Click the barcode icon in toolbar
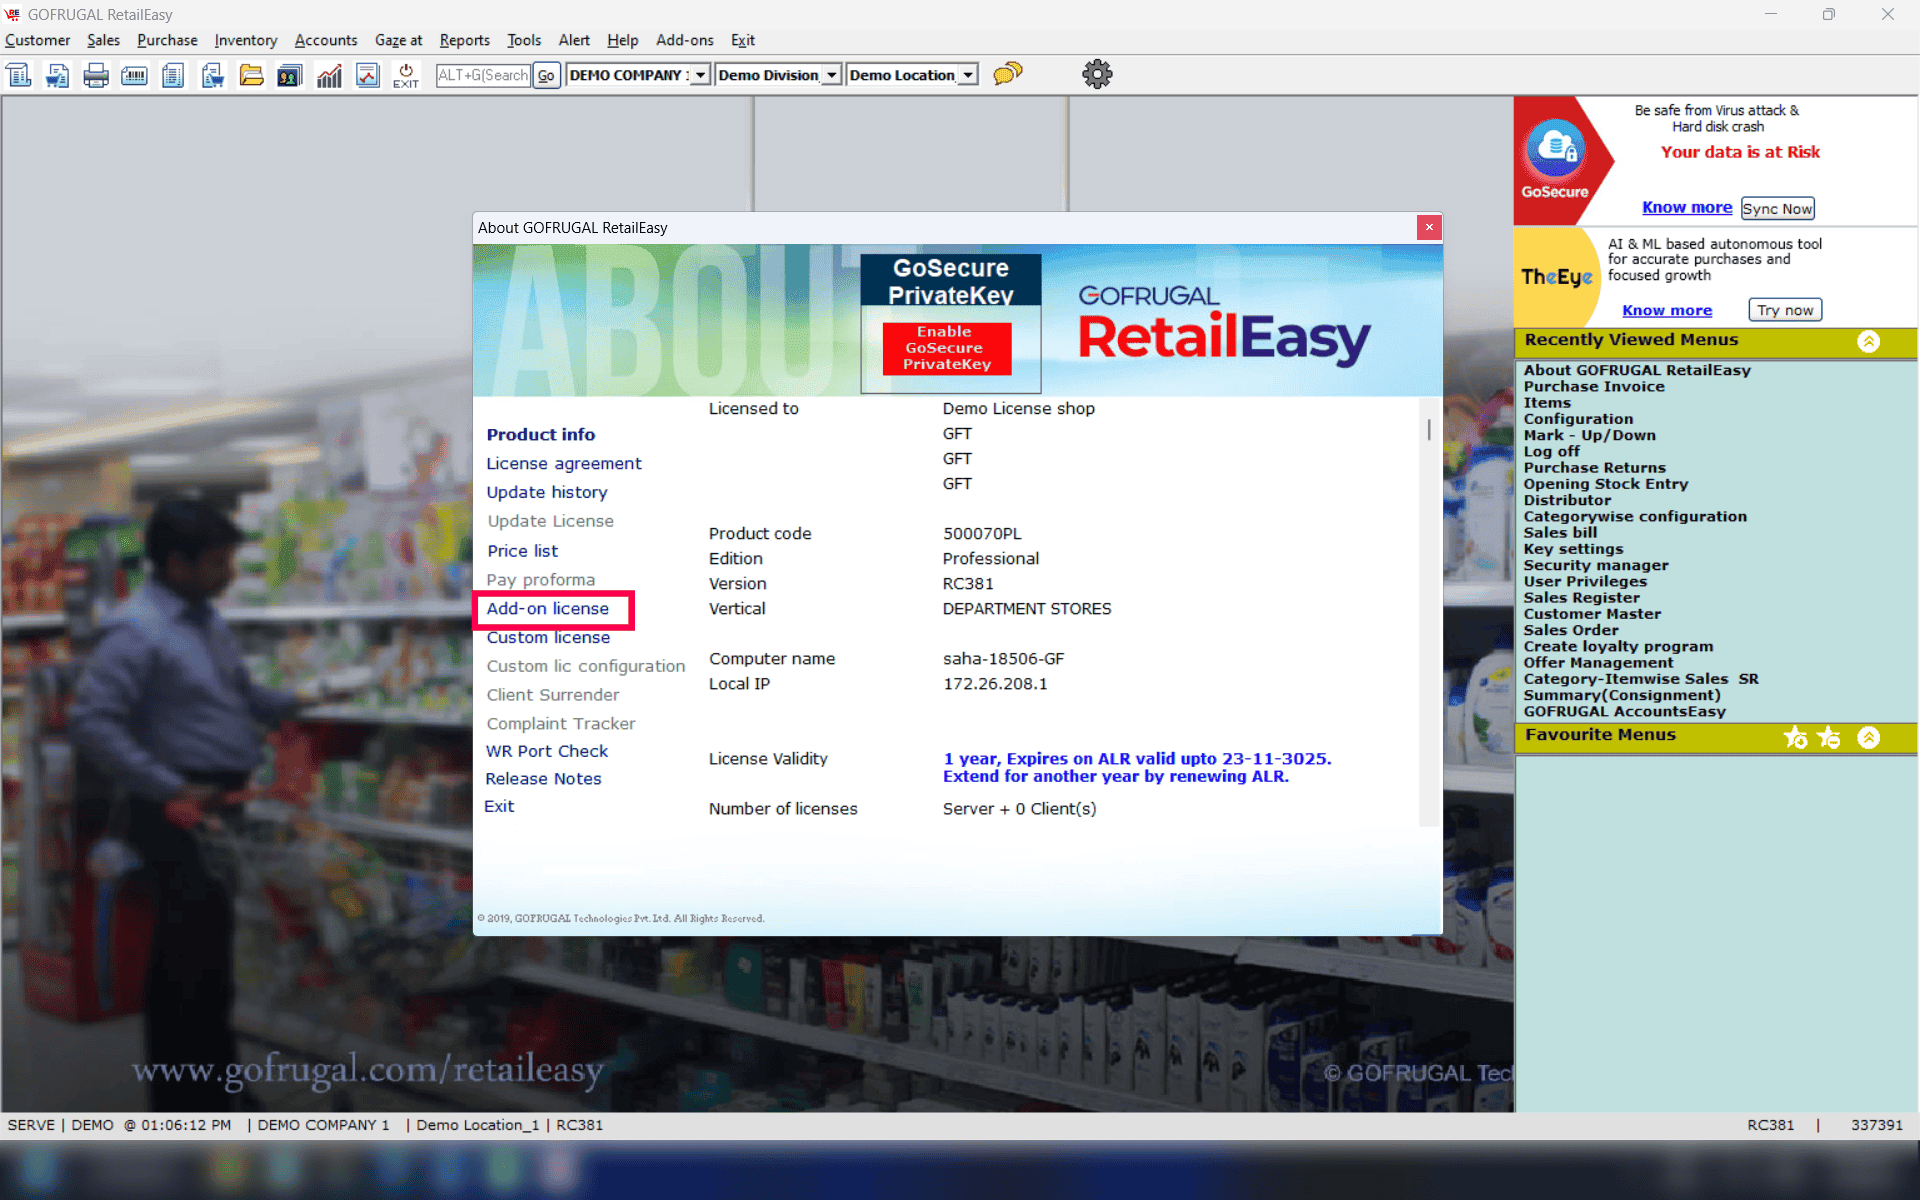 tap(134, 75)
